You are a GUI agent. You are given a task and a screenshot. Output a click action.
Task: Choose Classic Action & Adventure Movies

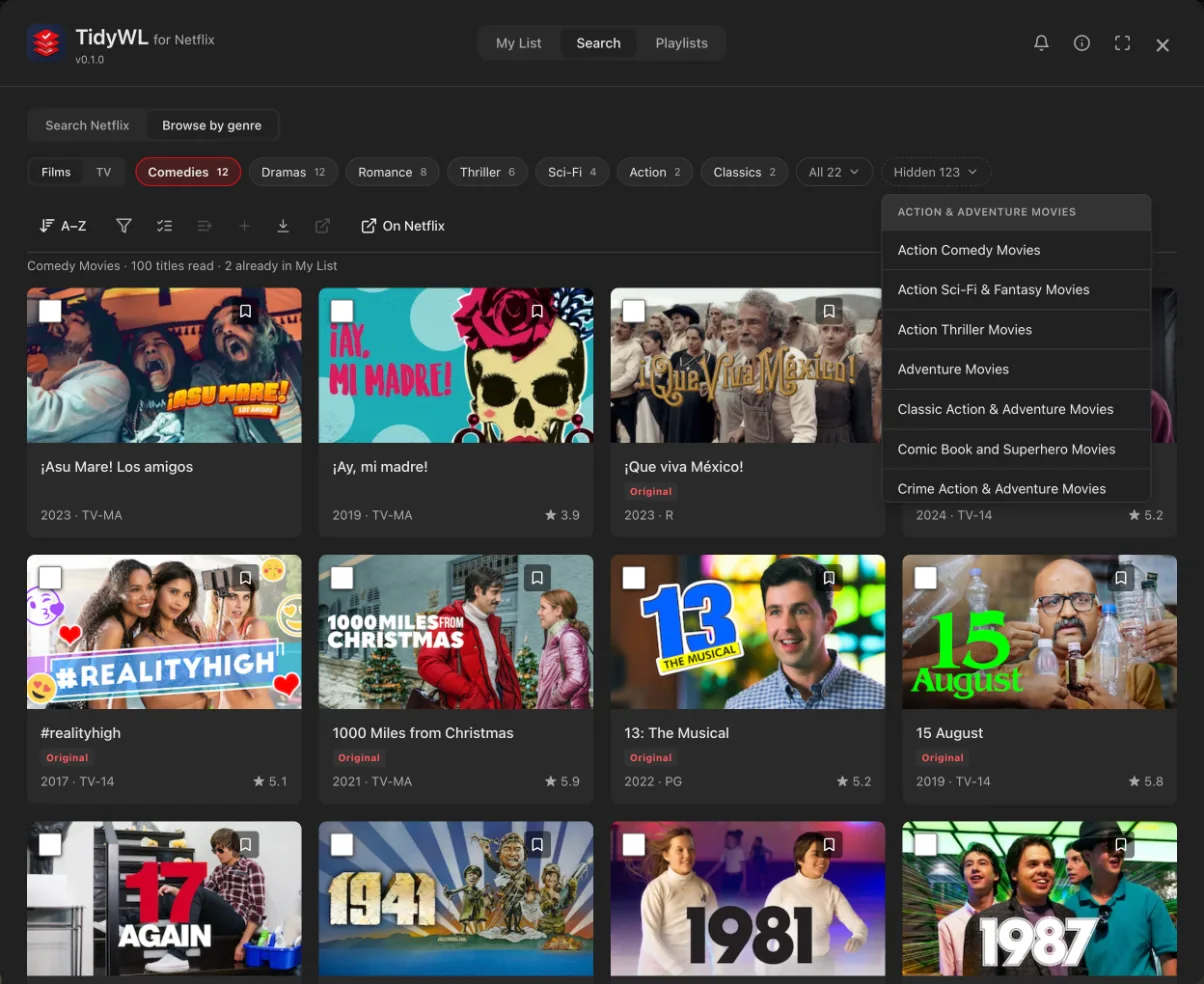[x=1016, y=409]
